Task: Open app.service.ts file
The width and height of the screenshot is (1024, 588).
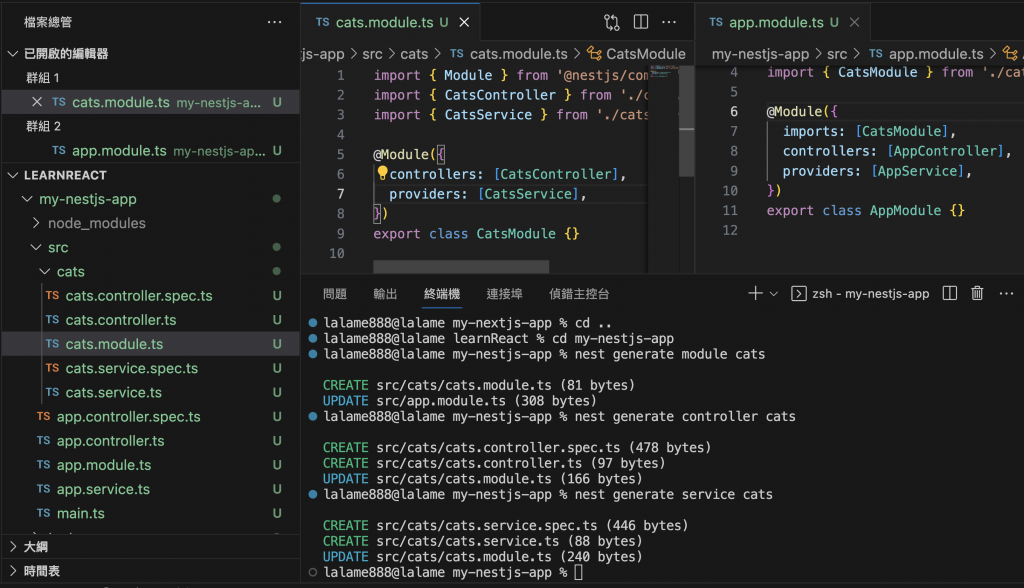Action: pos(151,489)
